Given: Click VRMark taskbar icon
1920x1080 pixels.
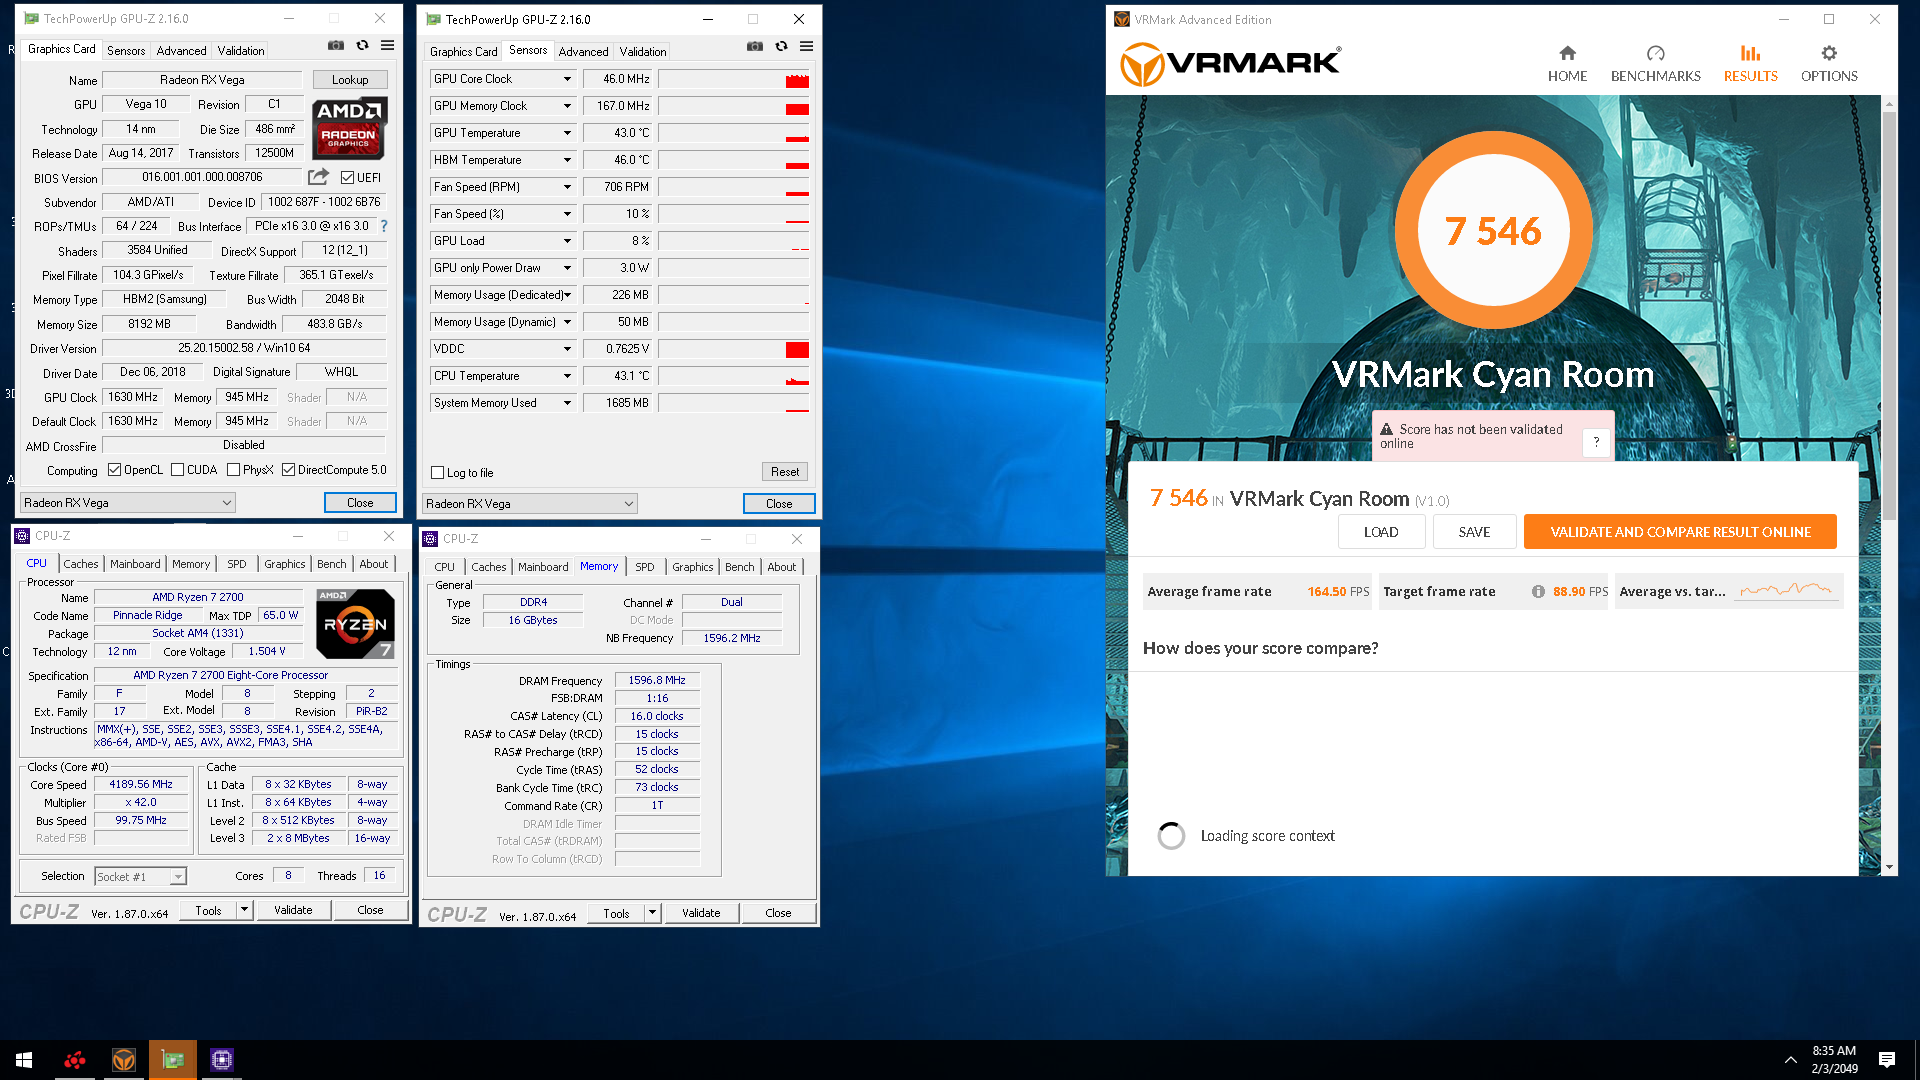Looking at the screenshot, I should pyautogui.click(x=124, y=1060).
